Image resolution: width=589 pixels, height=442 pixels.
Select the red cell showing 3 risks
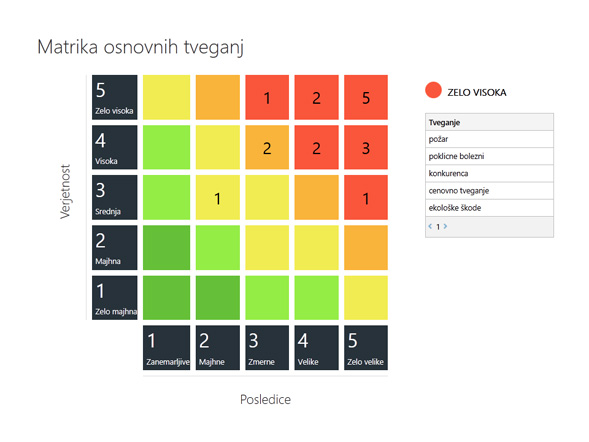click(x=366, y=147)
